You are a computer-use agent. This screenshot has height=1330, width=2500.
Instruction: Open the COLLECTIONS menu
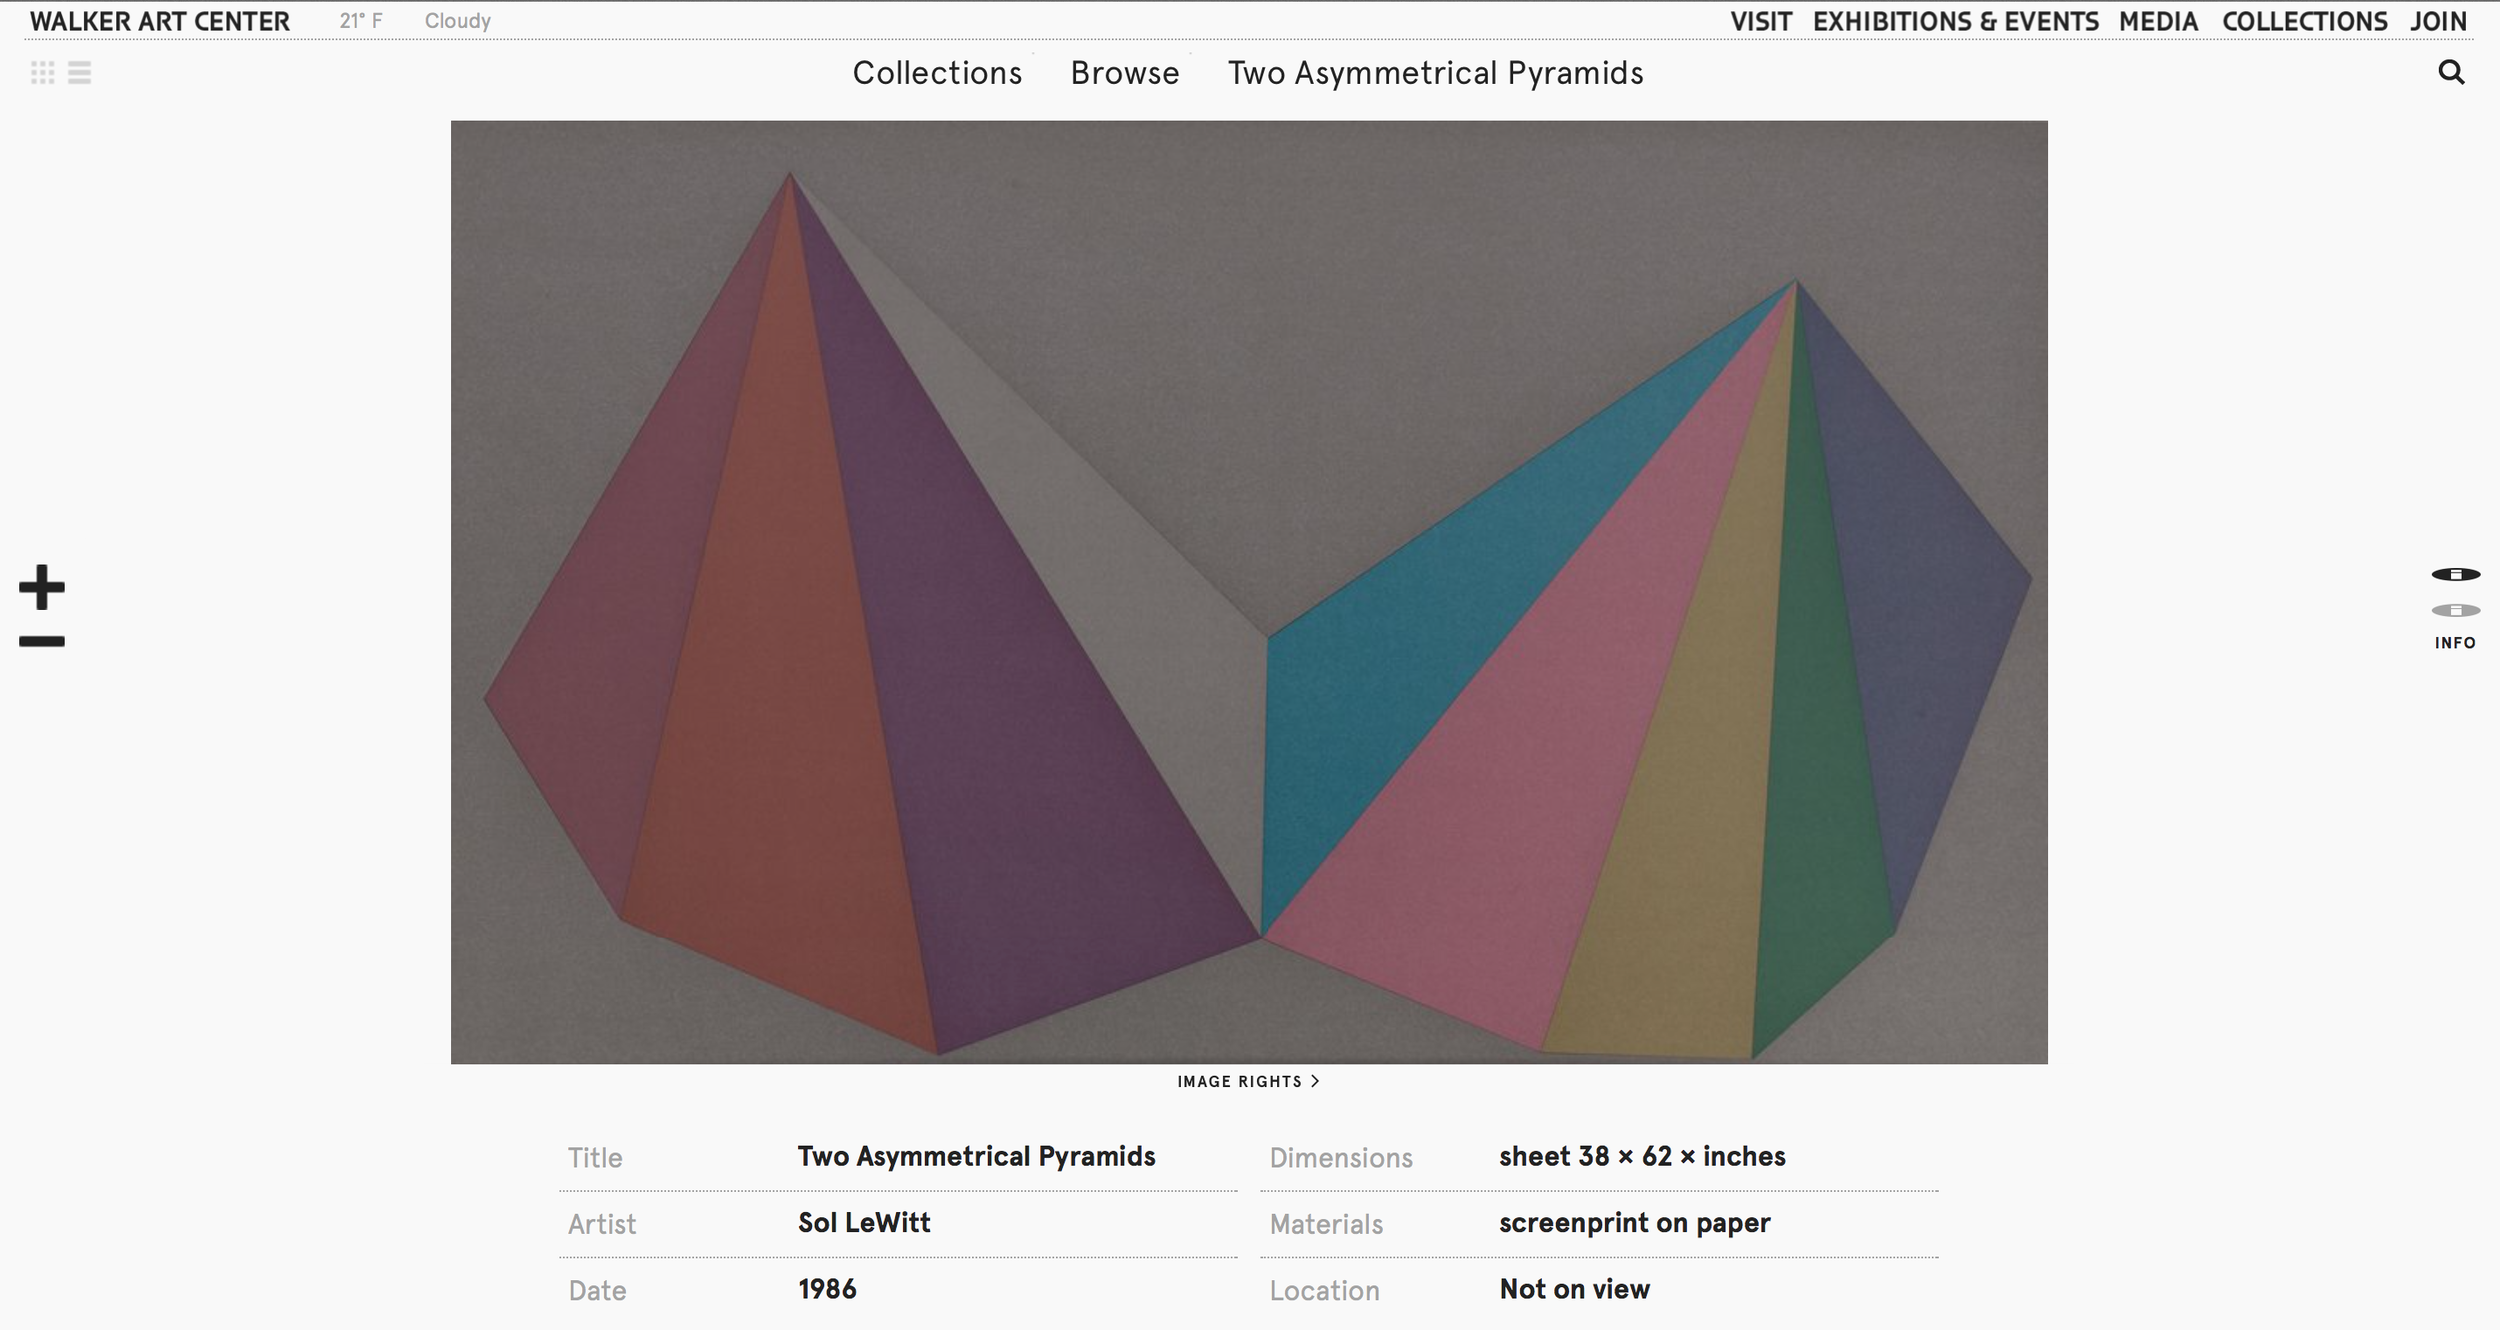(x=2305, y=21)
